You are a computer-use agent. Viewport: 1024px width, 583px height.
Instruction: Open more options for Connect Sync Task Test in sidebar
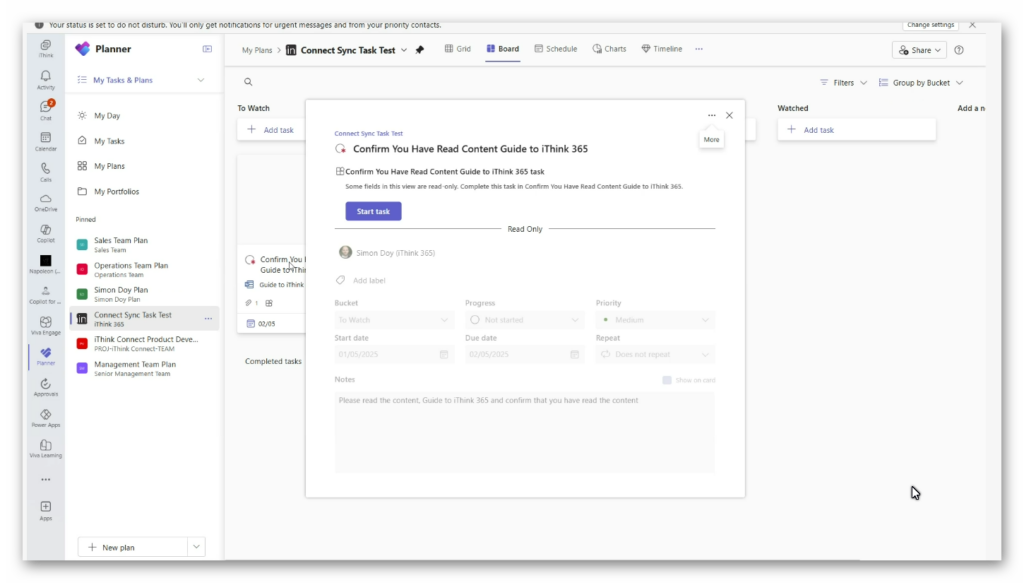(208, 319)
